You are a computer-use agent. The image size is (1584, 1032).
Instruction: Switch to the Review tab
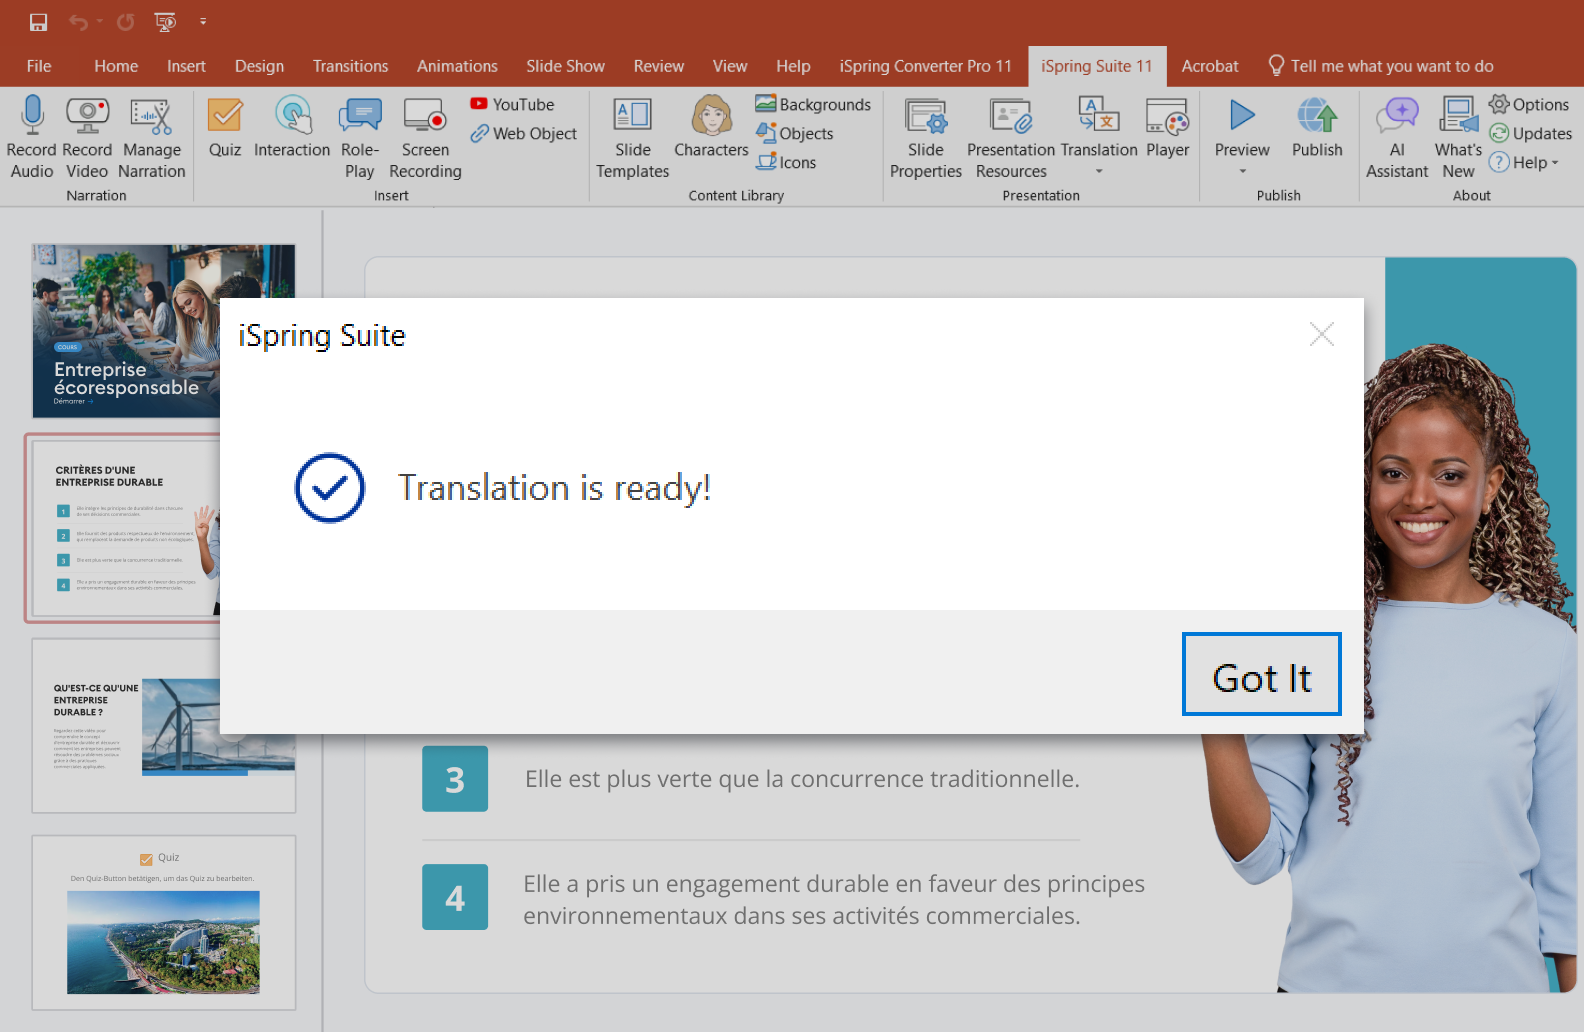click(658, 66)
